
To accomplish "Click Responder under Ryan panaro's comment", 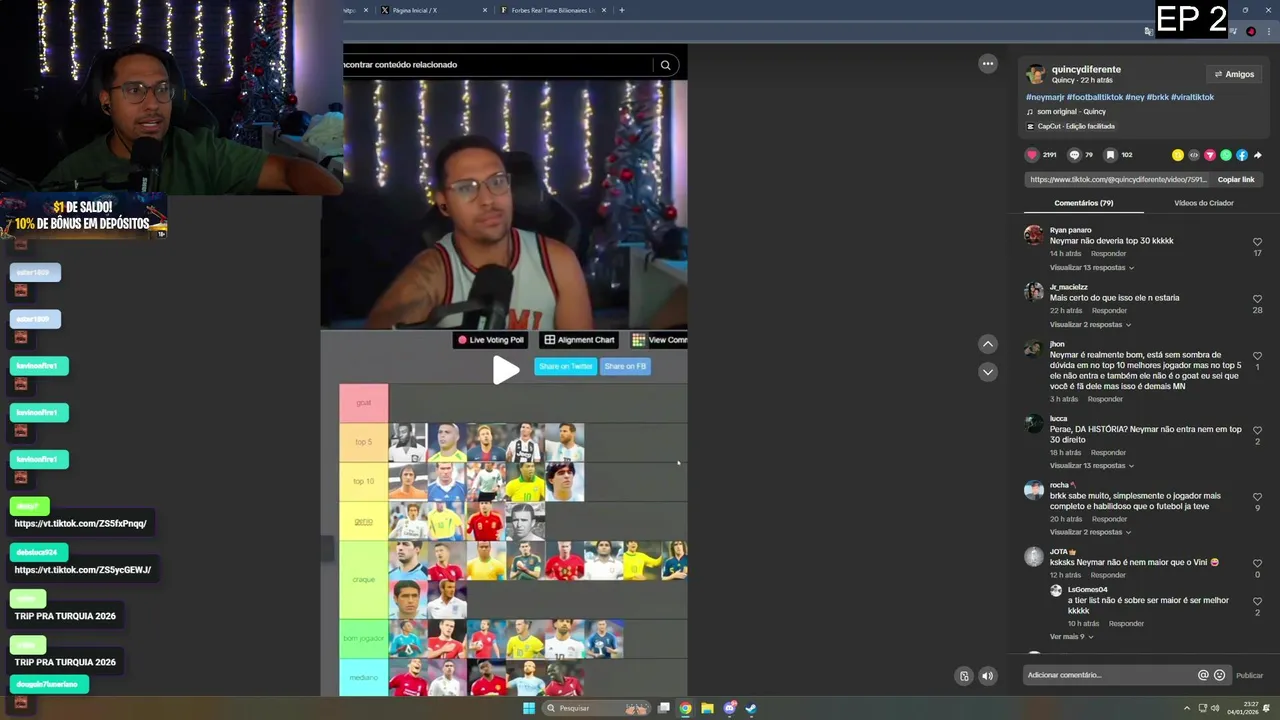I will [1108, 254].
